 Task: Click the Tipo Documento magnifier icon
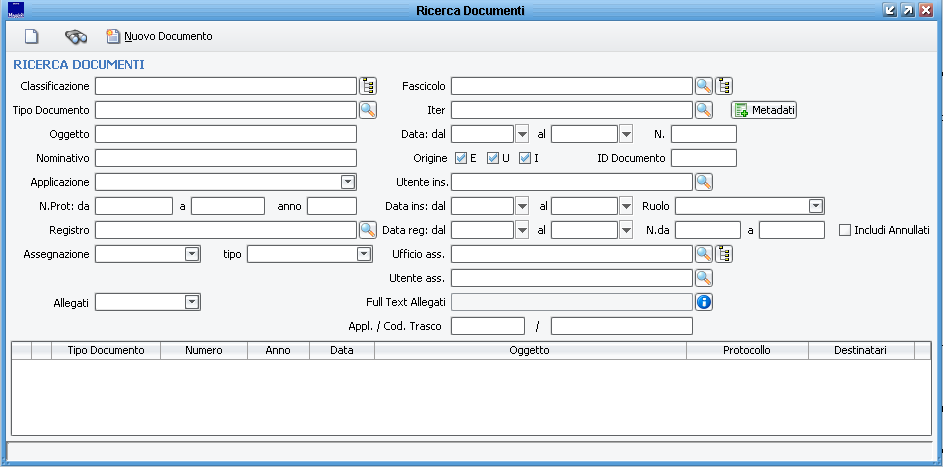[x=368, y=110]
